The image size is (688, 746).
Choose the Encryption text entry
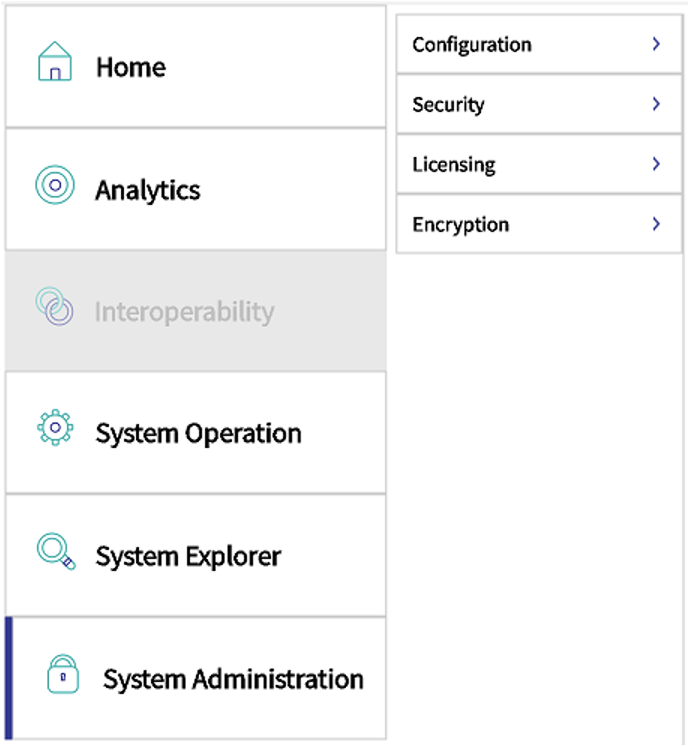point(460,225)
